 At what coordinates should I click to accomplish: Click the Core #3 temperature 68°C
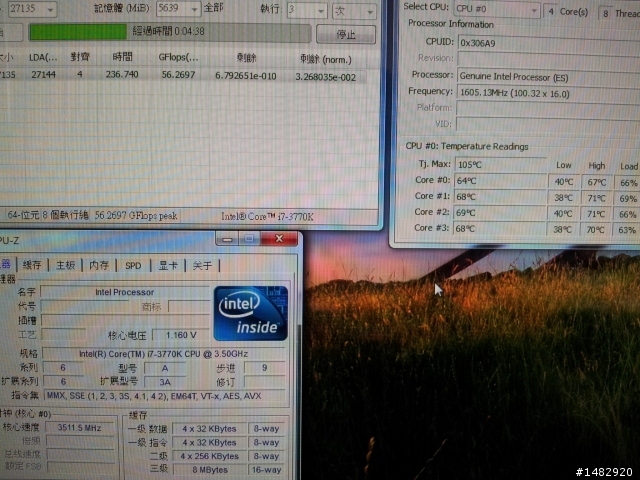(499, 229)
